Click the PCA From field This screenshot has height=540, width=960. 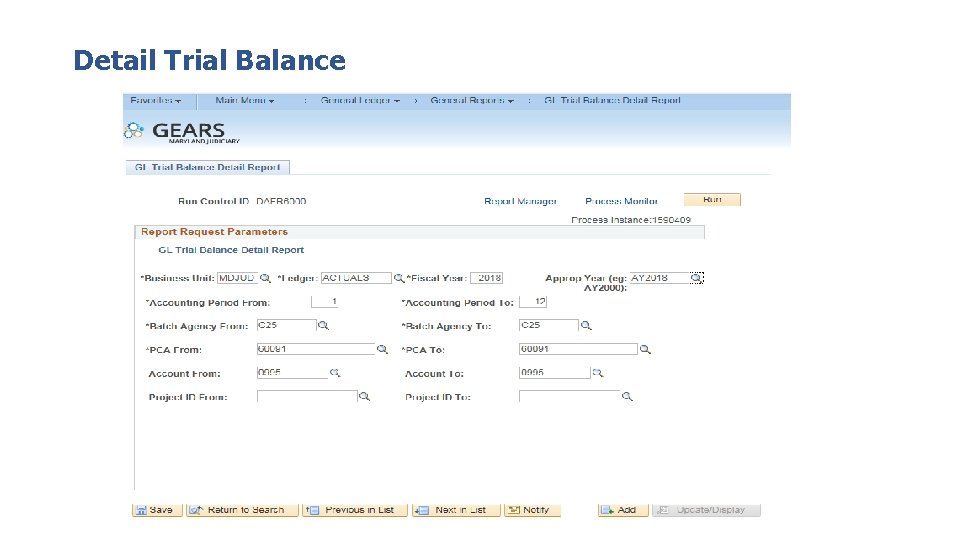(316, 349)
